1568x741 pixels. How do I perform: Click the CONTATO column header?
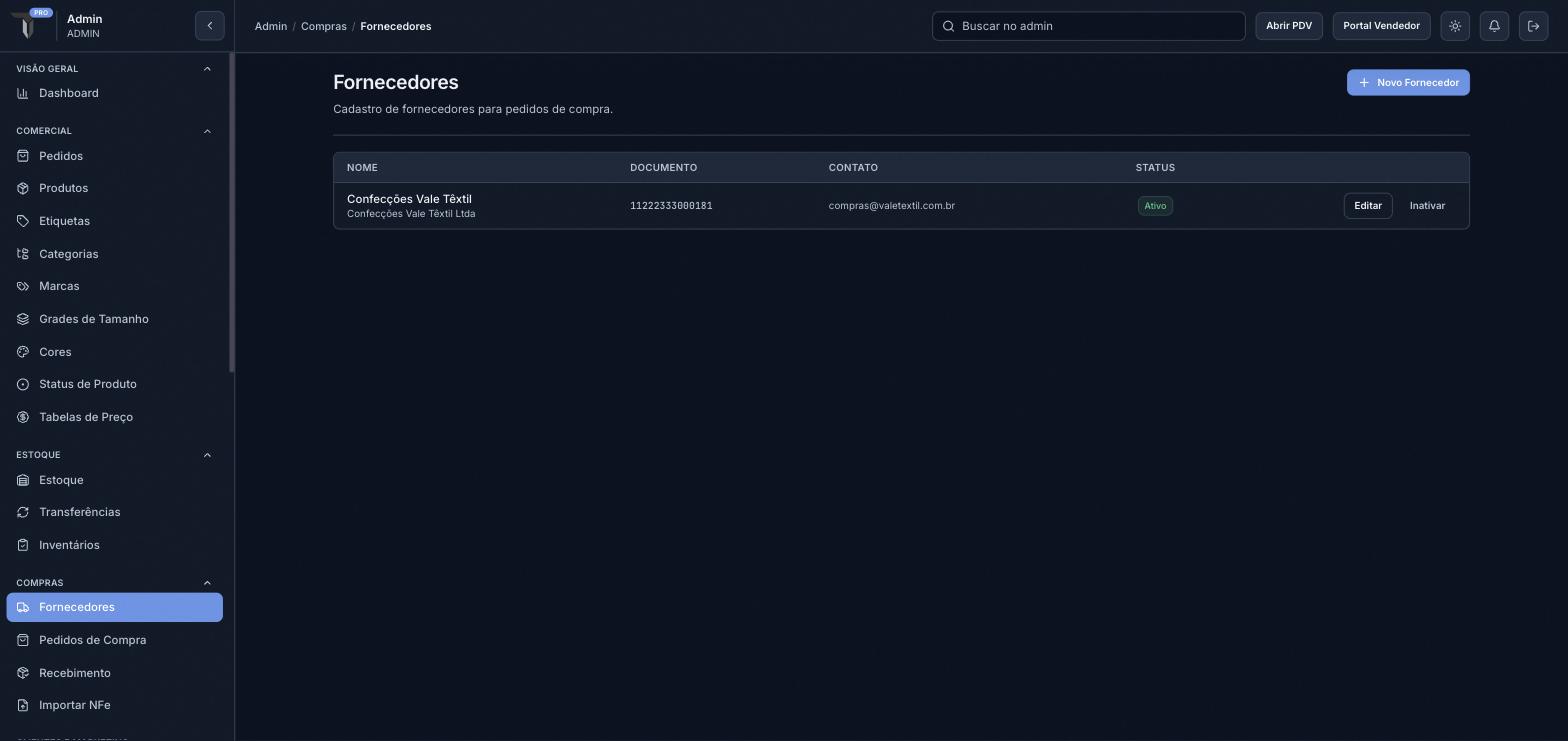[x=853, y=168]
